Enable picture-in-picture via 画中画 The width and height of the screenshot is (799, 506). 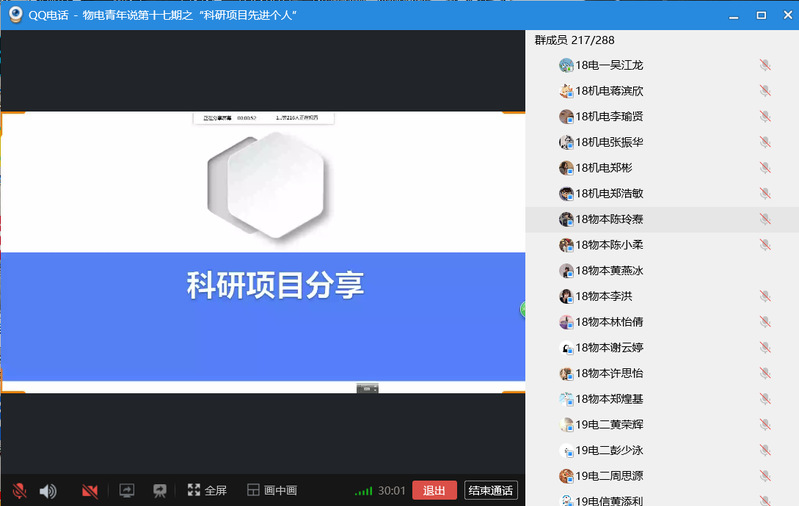point(272,491)
